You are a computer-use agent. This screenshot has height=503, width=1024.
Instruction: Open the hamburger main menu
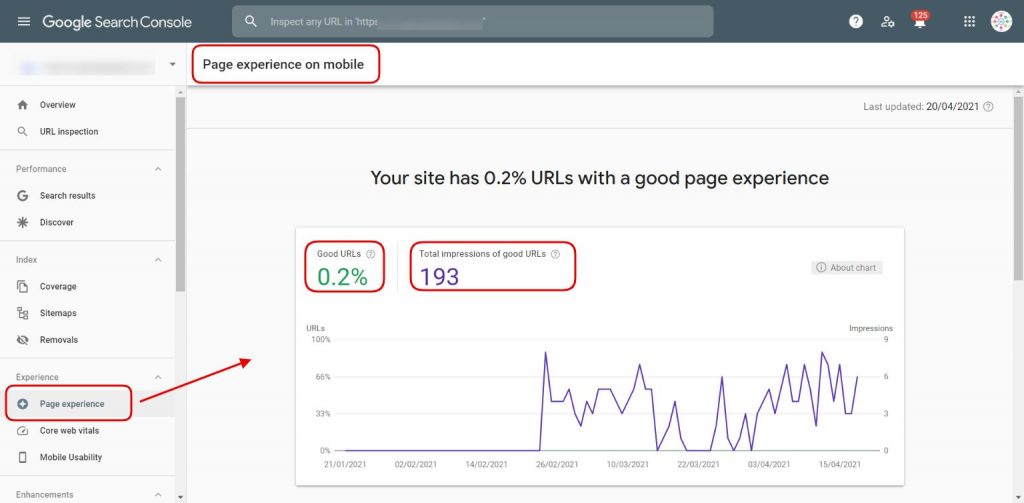click(x=24, y=22)
